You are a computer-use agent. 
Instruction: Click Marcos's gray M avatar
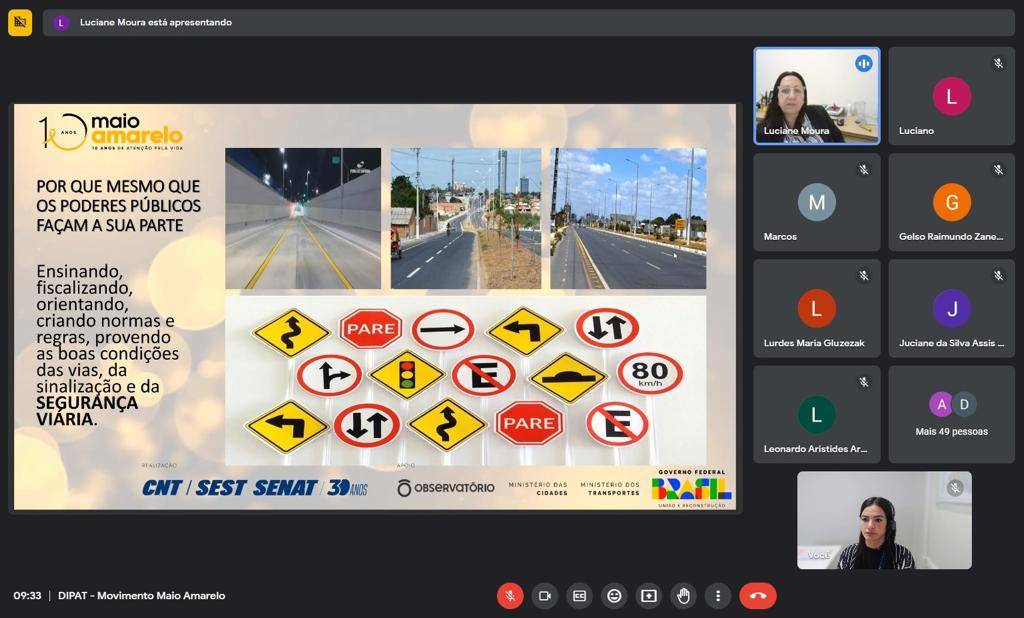coord(816,203)
